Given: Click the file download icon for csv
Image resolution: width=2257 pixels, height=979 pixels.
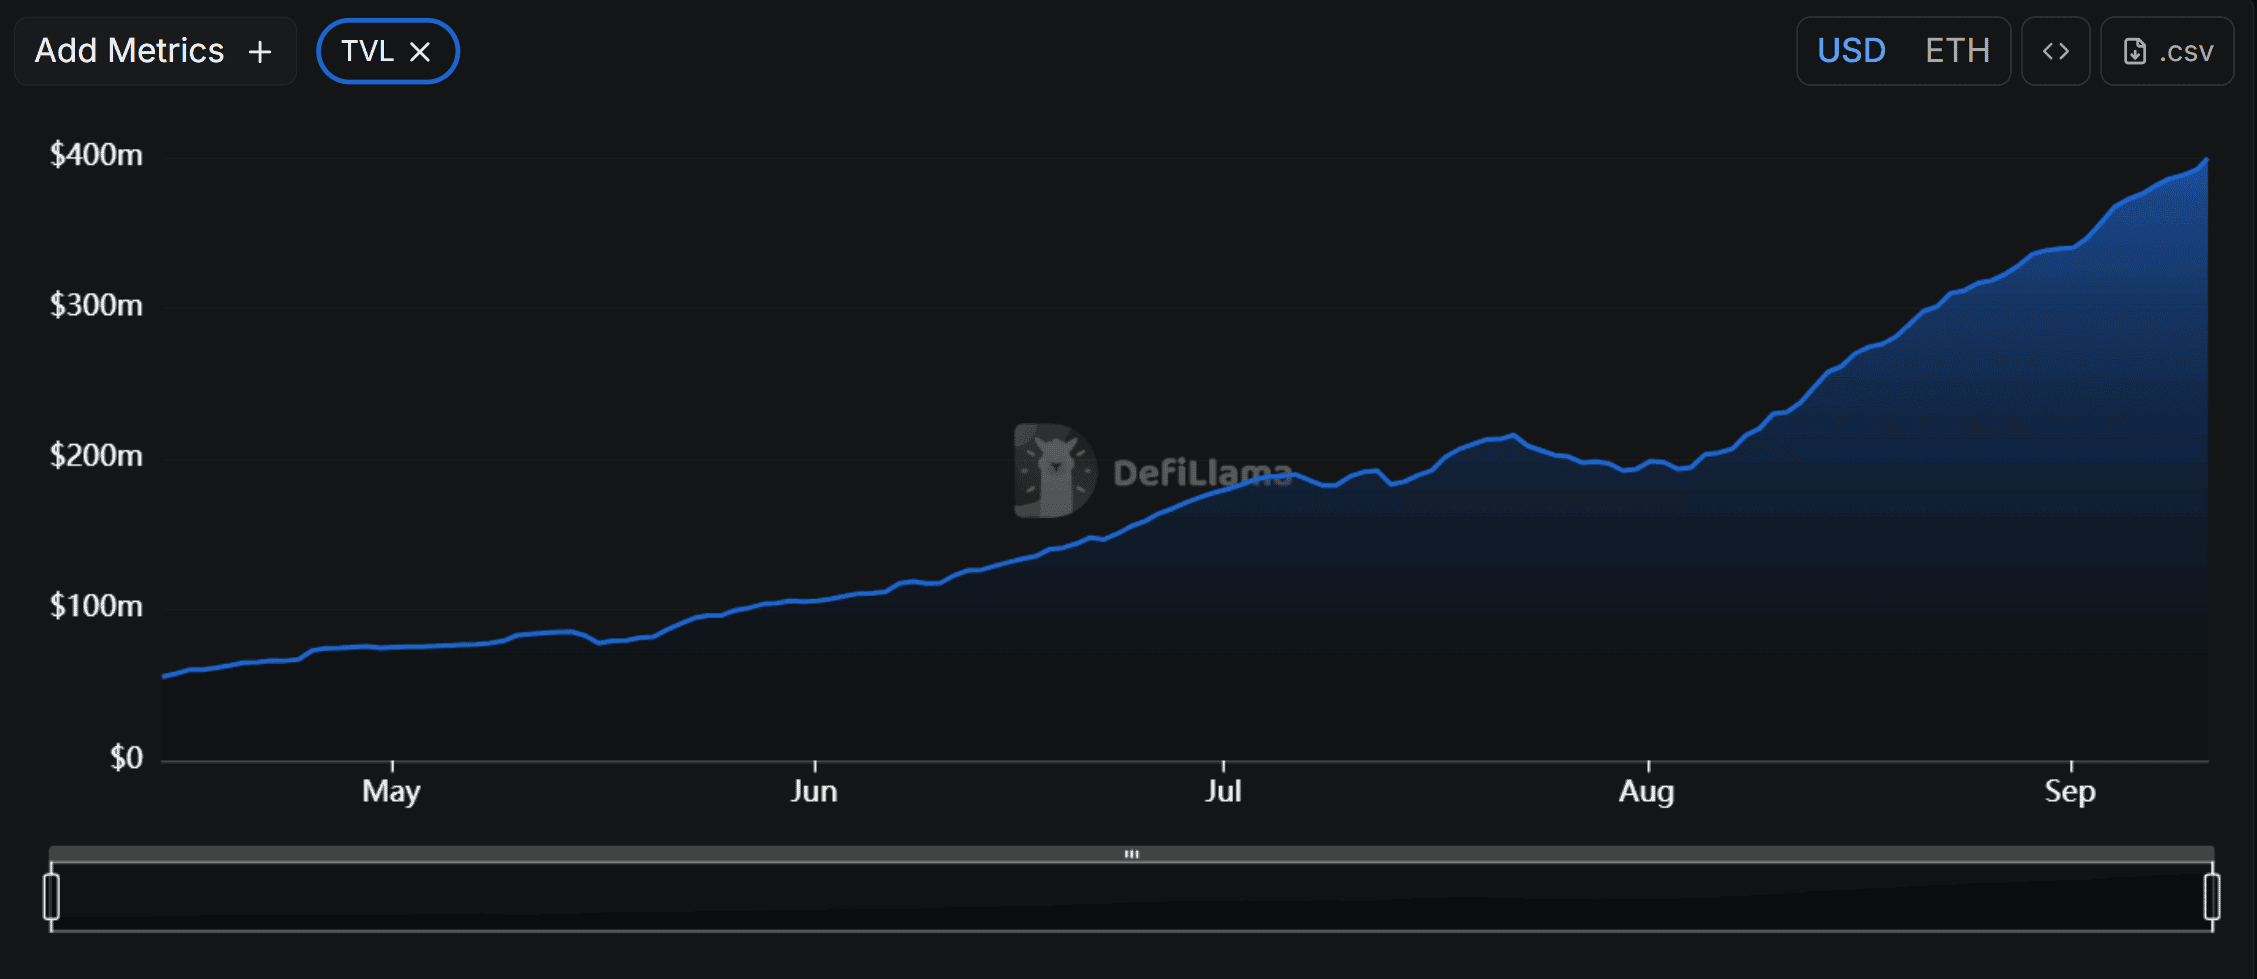Looking at the screenshot, I should (2134, 52).
